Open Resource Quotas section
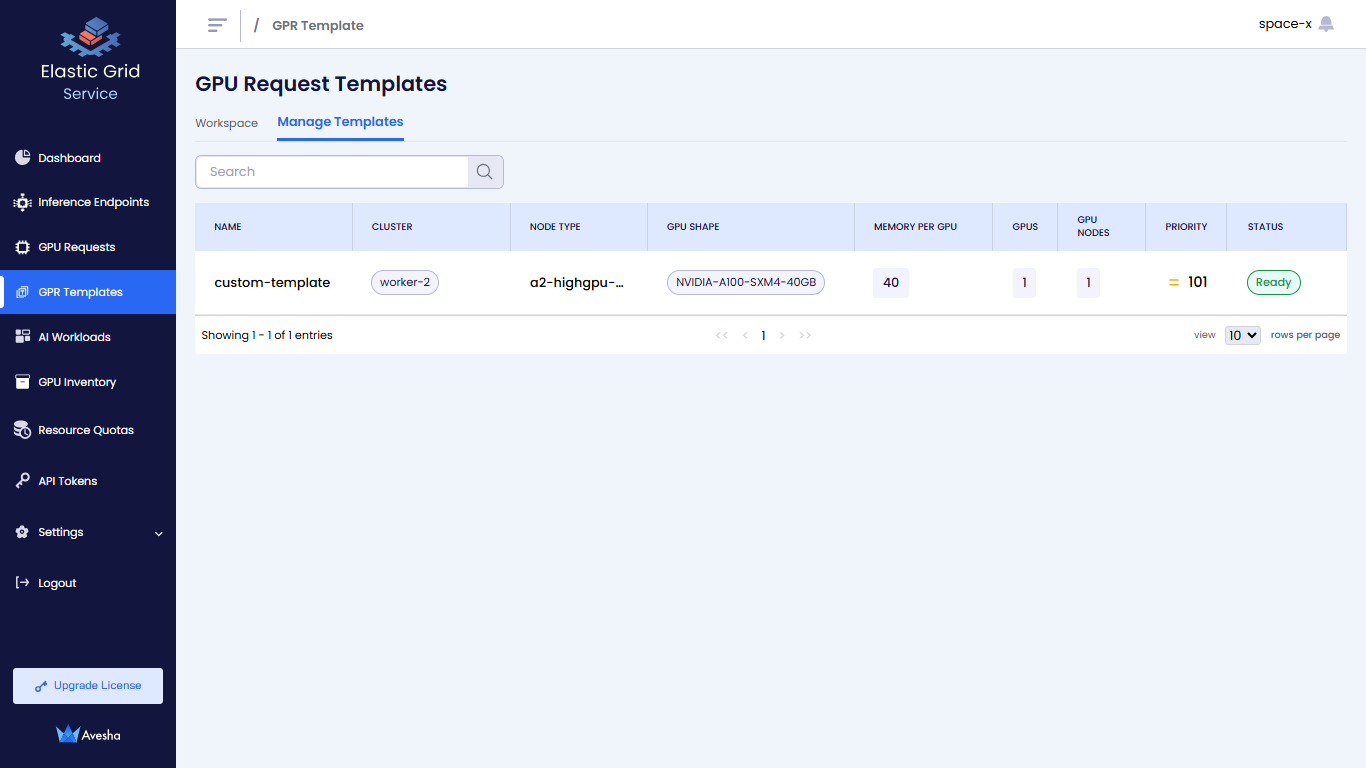The height and width of the screenshot is (768, 1366). (85, 430)
